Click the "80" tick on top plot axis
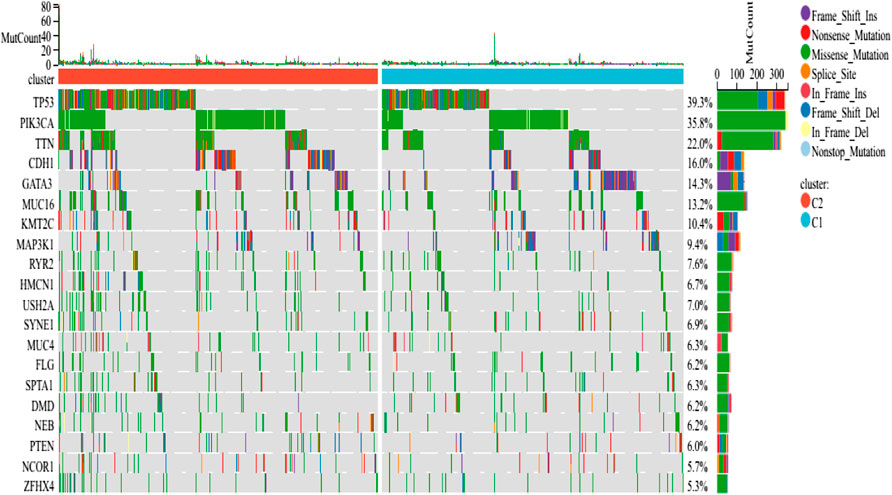Viewport: 892px width, 495px height. (x=46, y=7)
